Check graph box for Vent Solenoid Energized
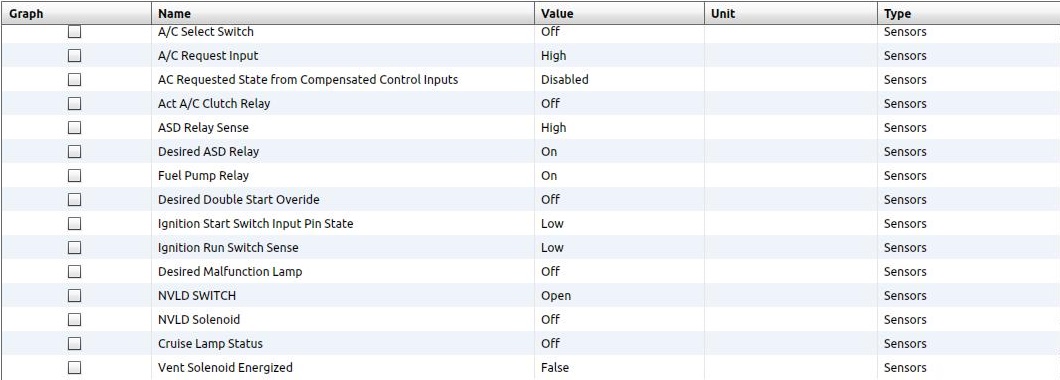Image resolution: width=1060 pixels, height=380 pixels. click(x=74, y=367)
